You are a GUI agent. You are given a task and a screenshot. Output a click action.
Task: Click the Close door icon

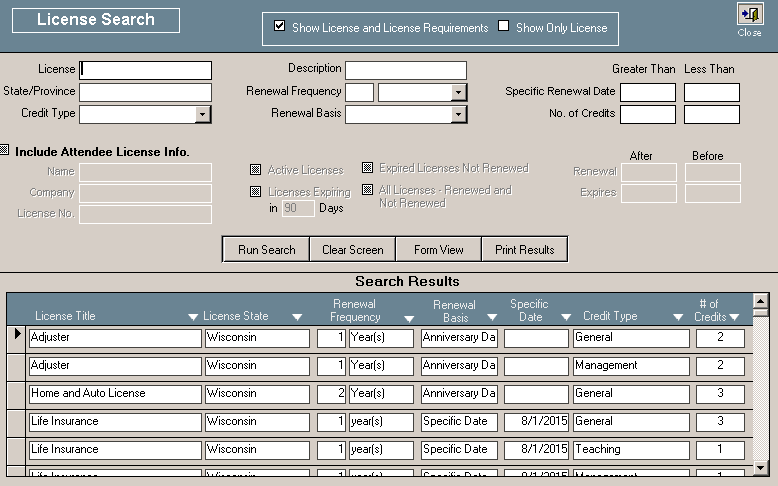750,14
